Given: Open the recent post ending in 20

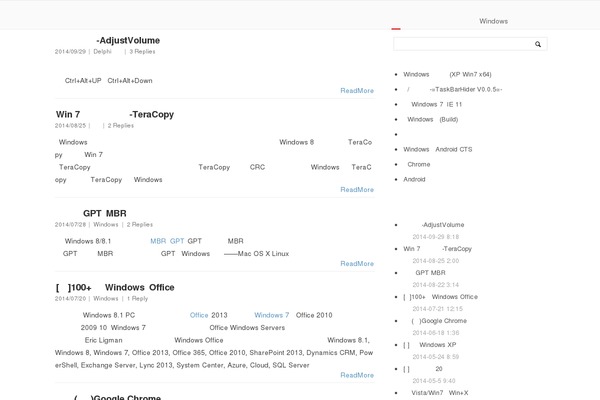Looking at the screenshot, I should (x=423, y=369).
